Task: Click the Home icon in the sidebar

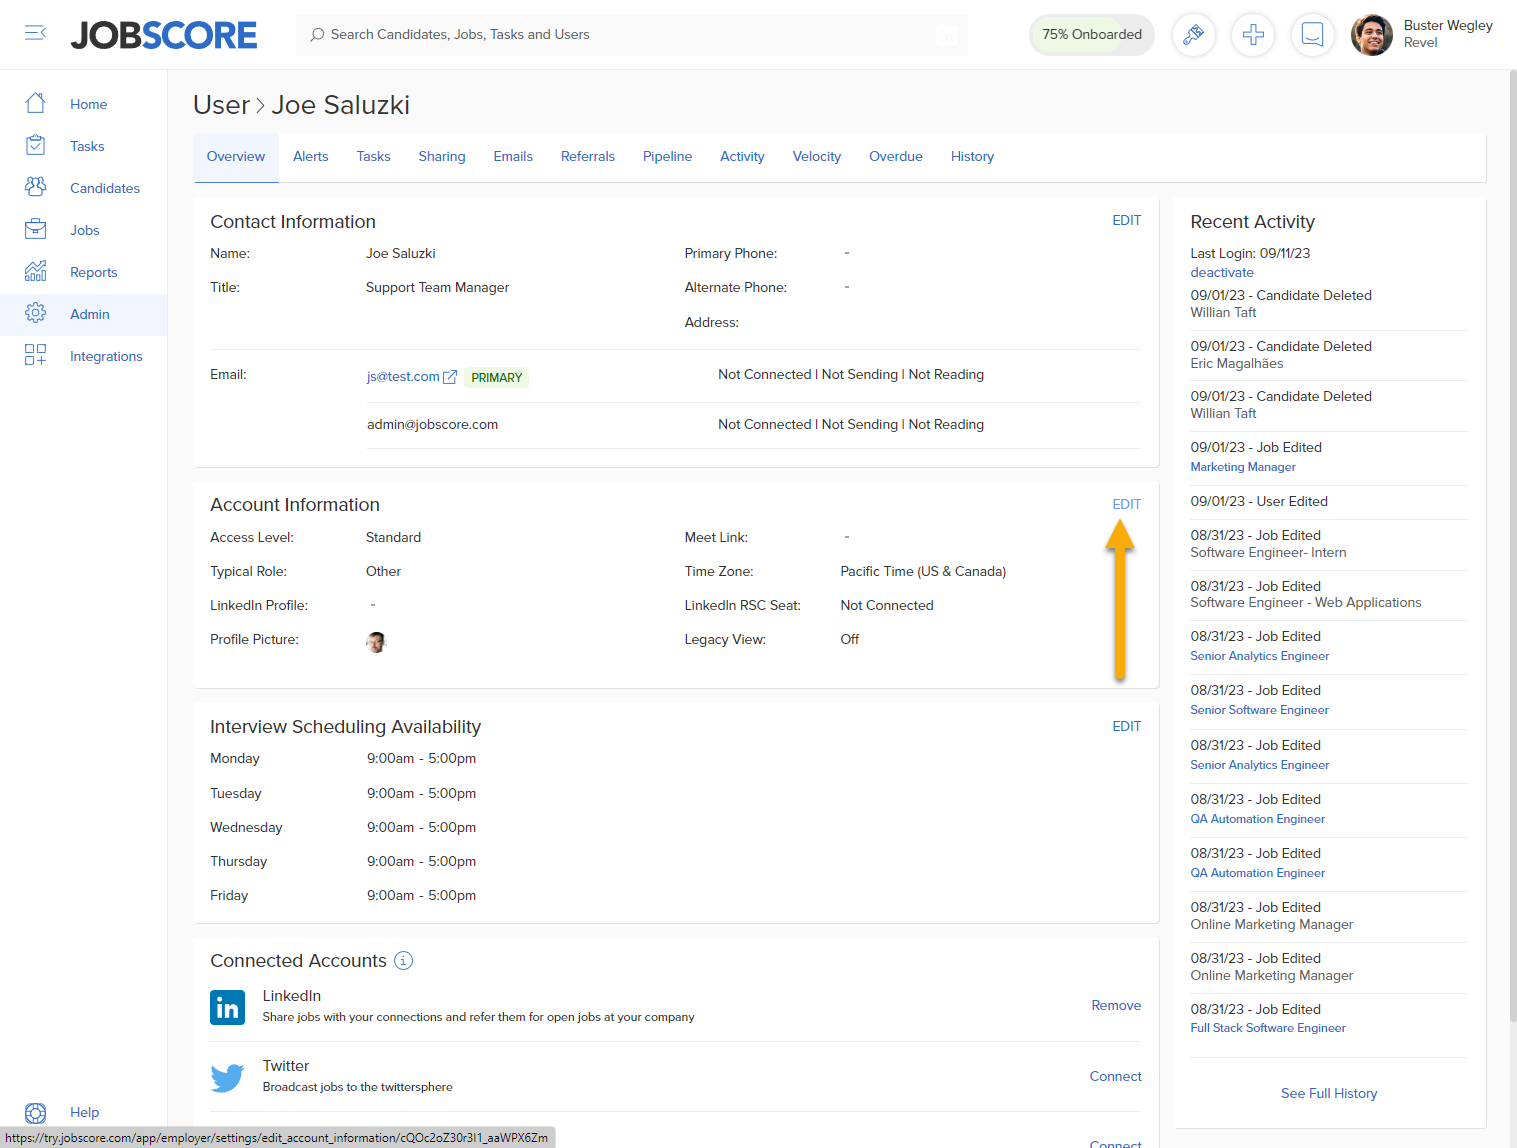Action: click(x=35, y=103)
